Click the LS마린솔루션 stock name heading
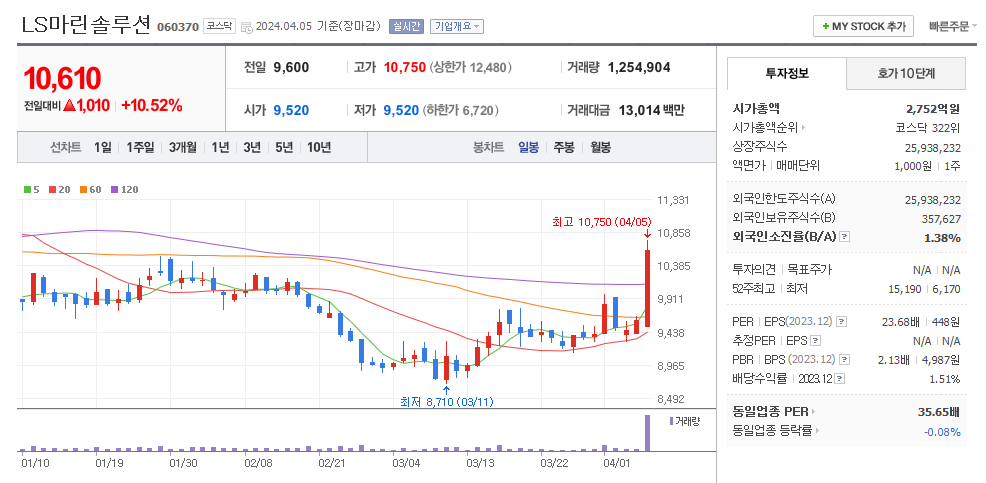Viewport: 986px width, 483px height. point(86,25)
